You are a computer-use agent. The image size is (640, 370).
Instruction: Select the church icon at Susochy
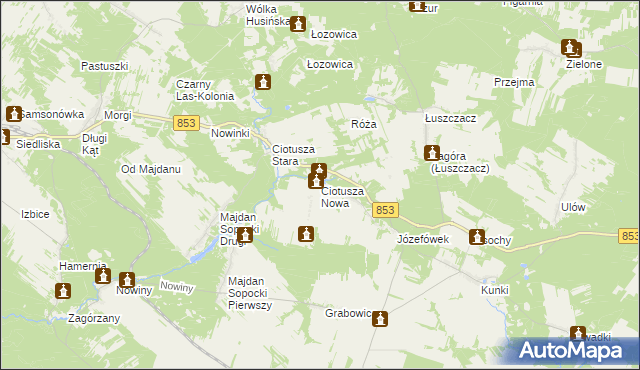click(477, 237)
